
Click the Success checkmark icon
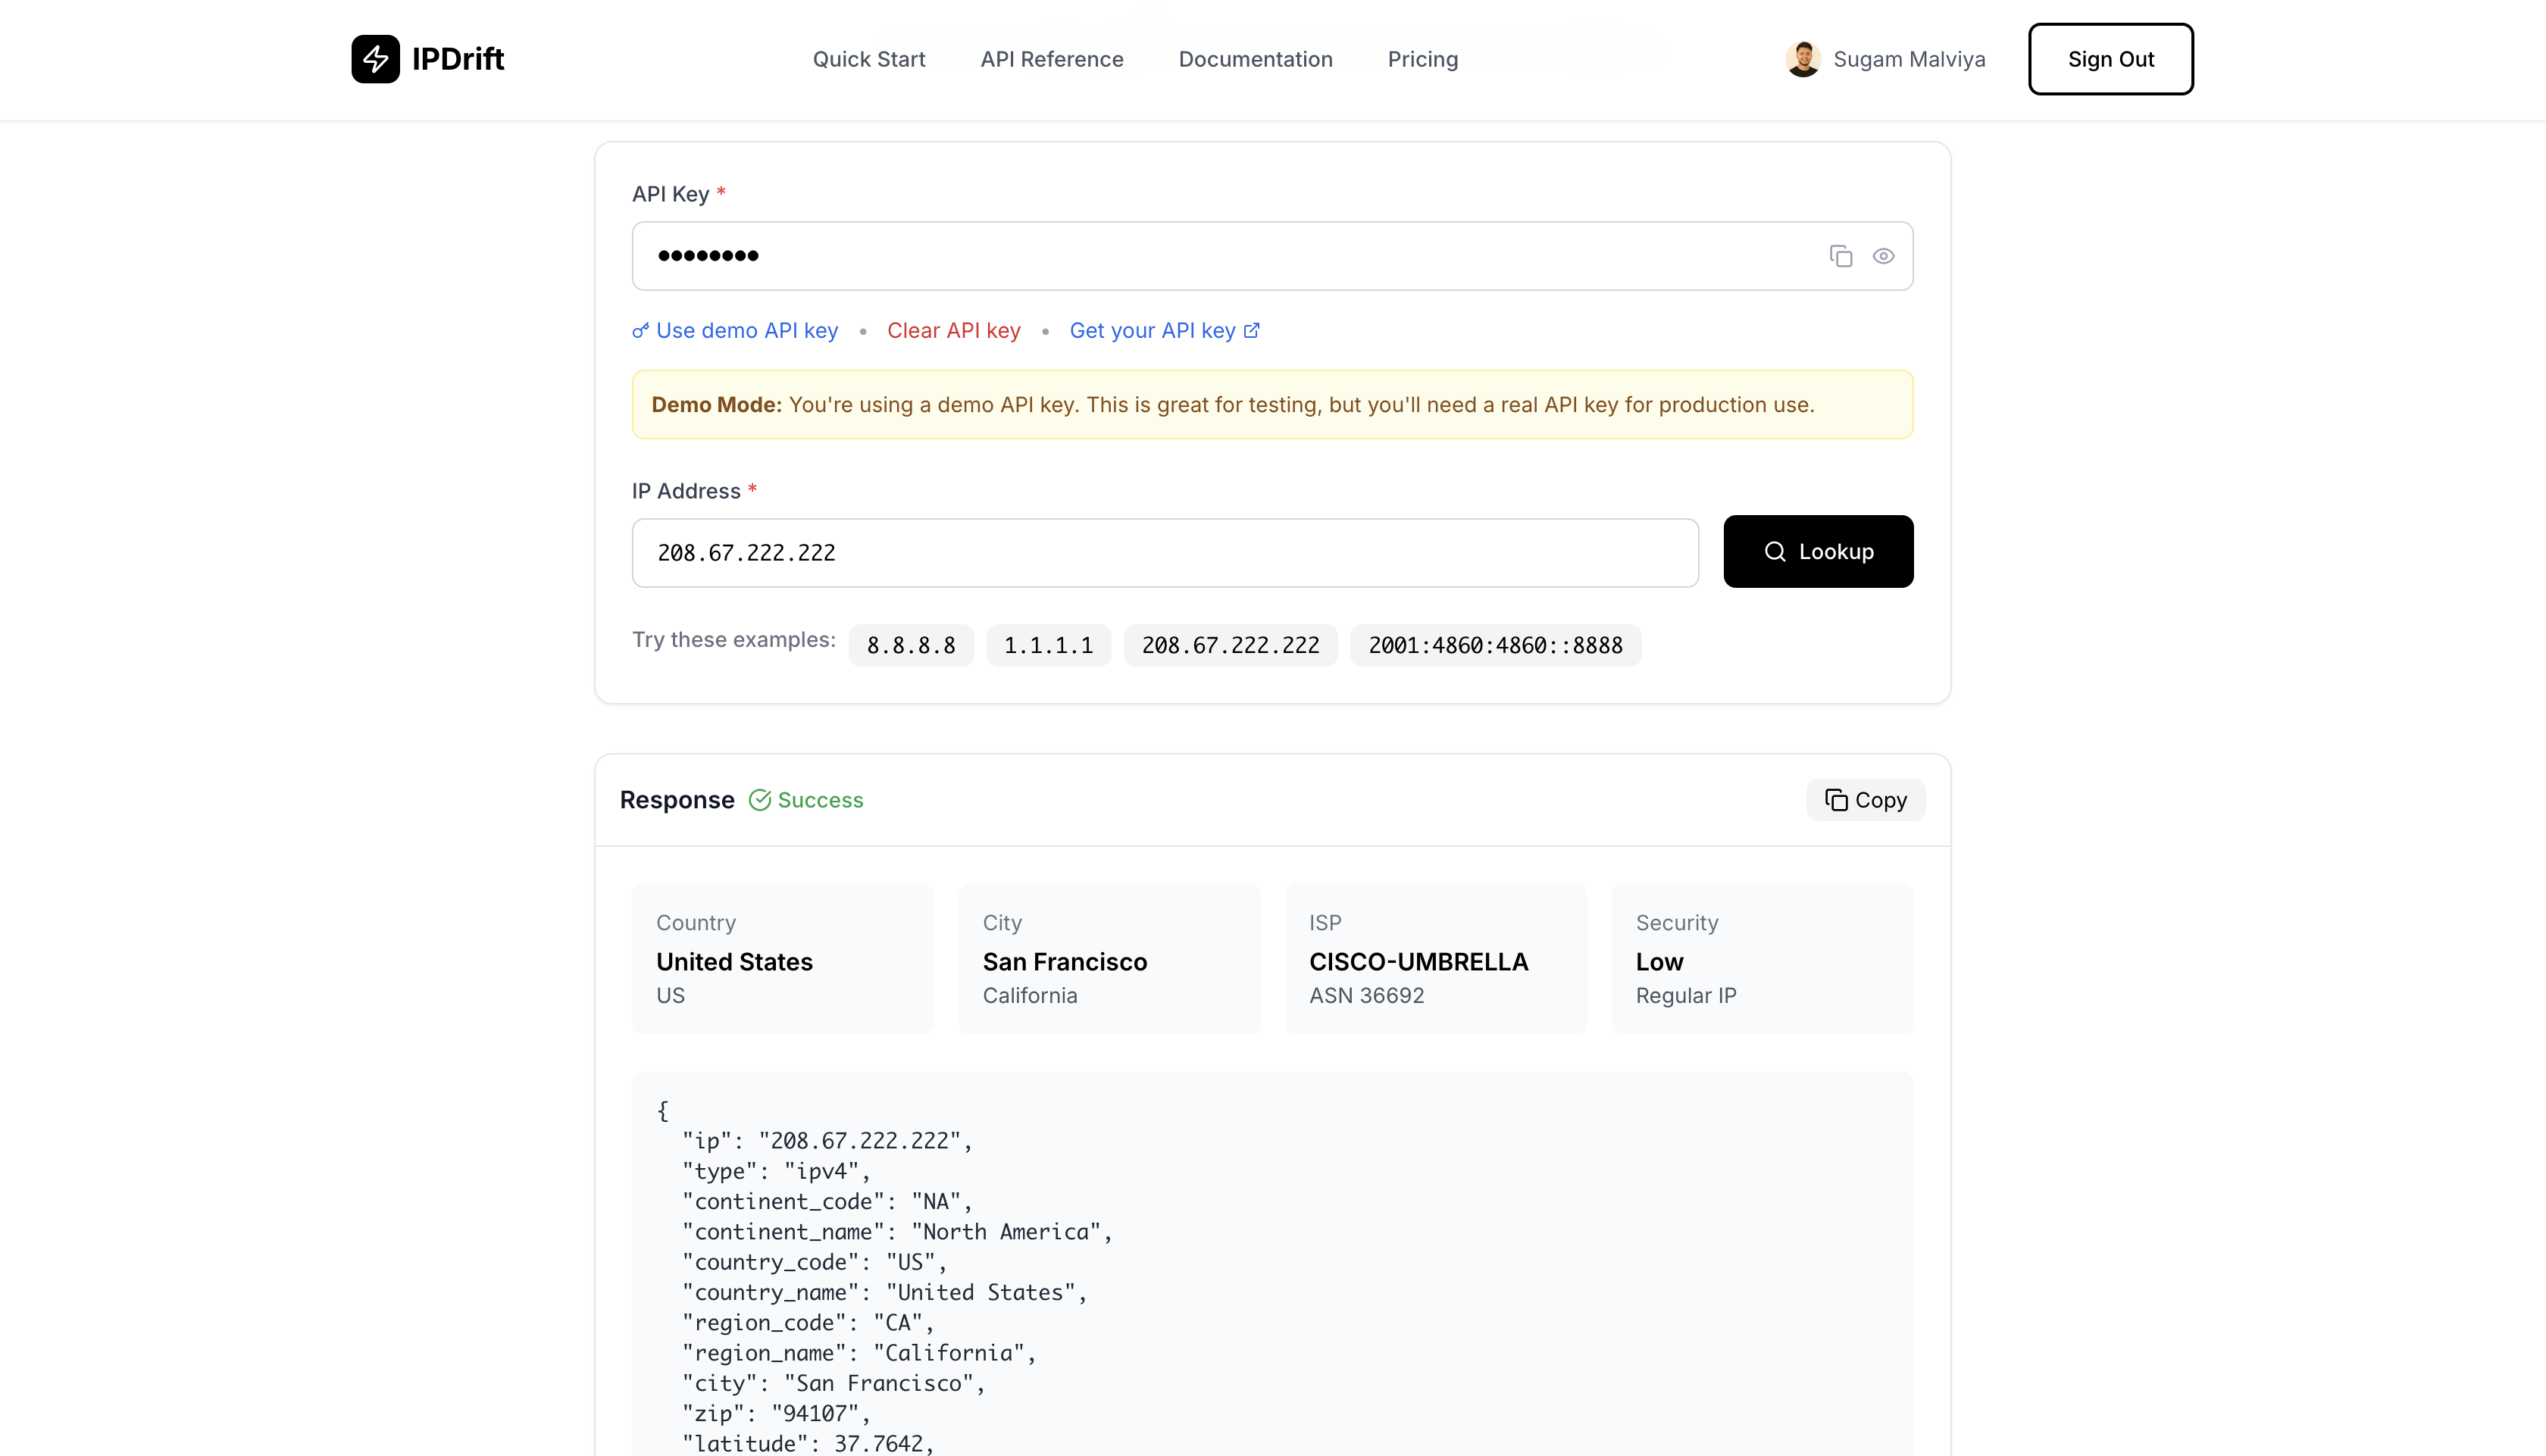click(x=760, y=800)
